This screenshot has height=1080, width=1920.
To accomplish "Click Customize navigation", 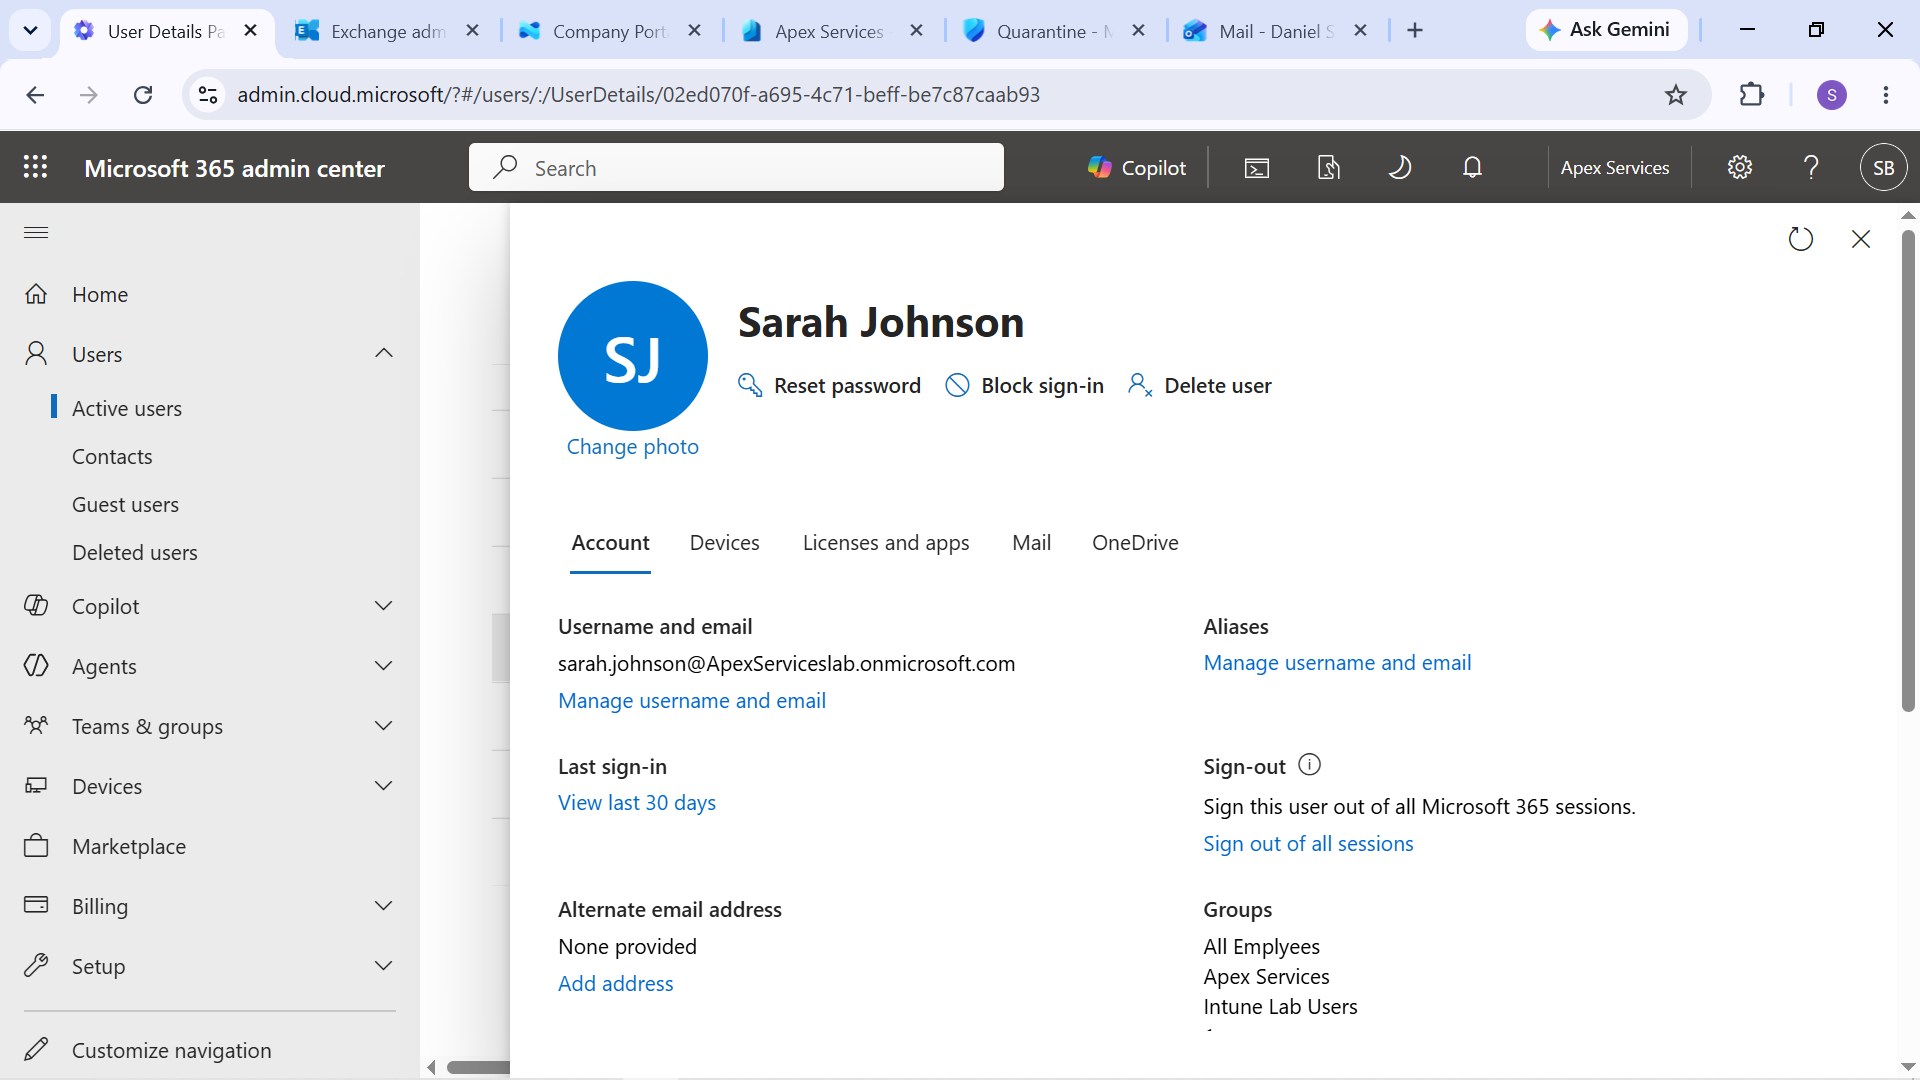I will 171,1050.
